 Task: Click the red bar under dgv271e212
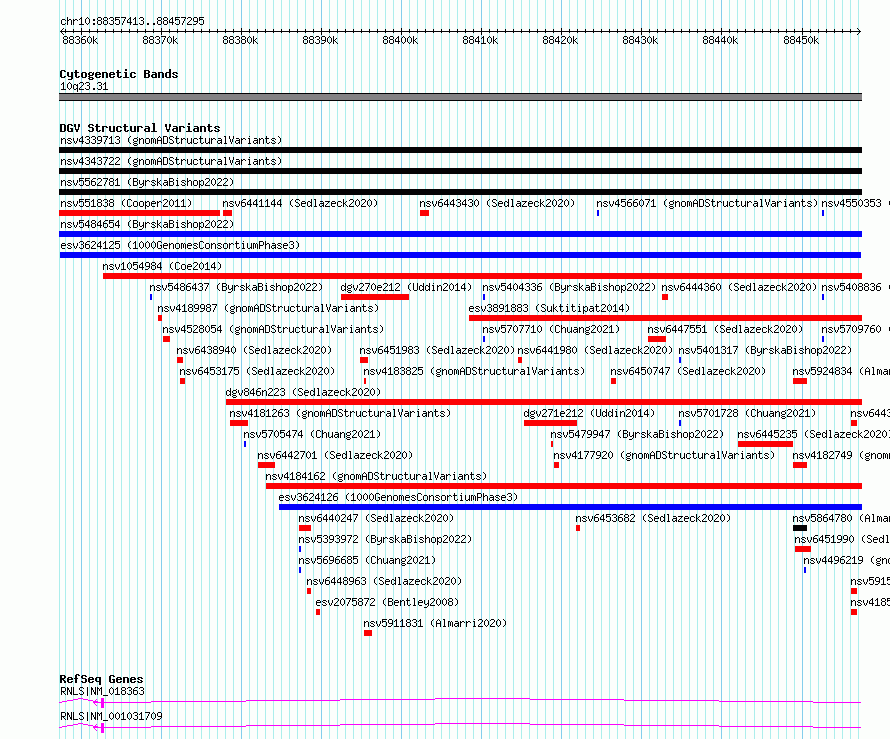point(550,423)
